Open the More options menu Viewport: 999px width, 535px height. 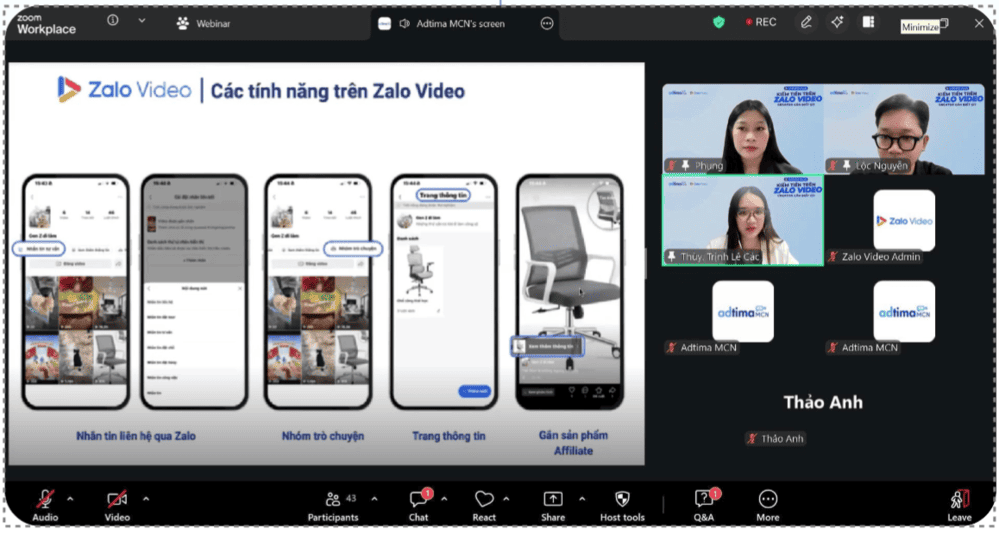click(x=768, y=505)
